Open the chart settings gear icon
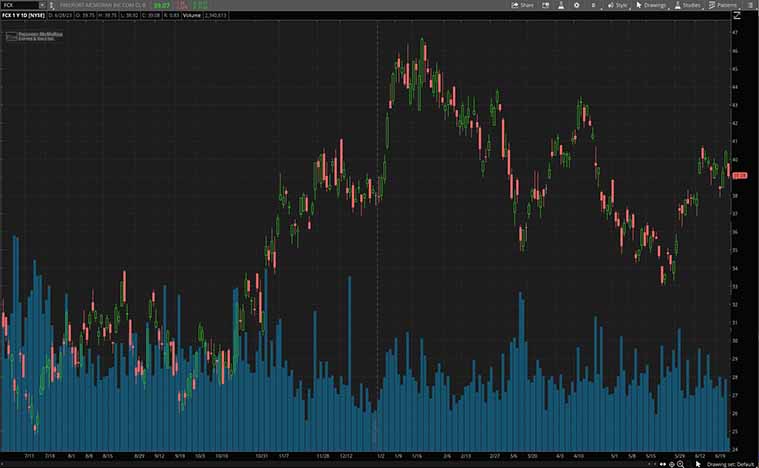The height and width of the screenshot is (468, 759). click(577, 5)
